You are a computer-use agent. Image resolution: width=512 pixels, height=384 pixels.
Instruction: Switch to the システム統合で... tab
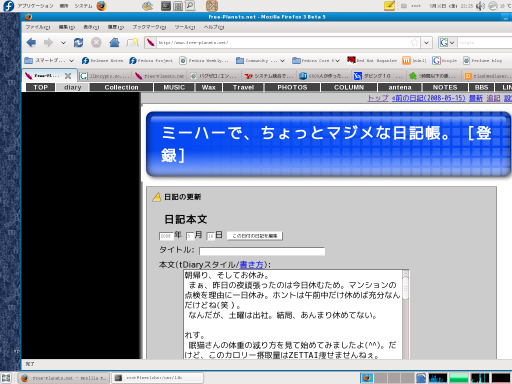click(x=269, y=76)
